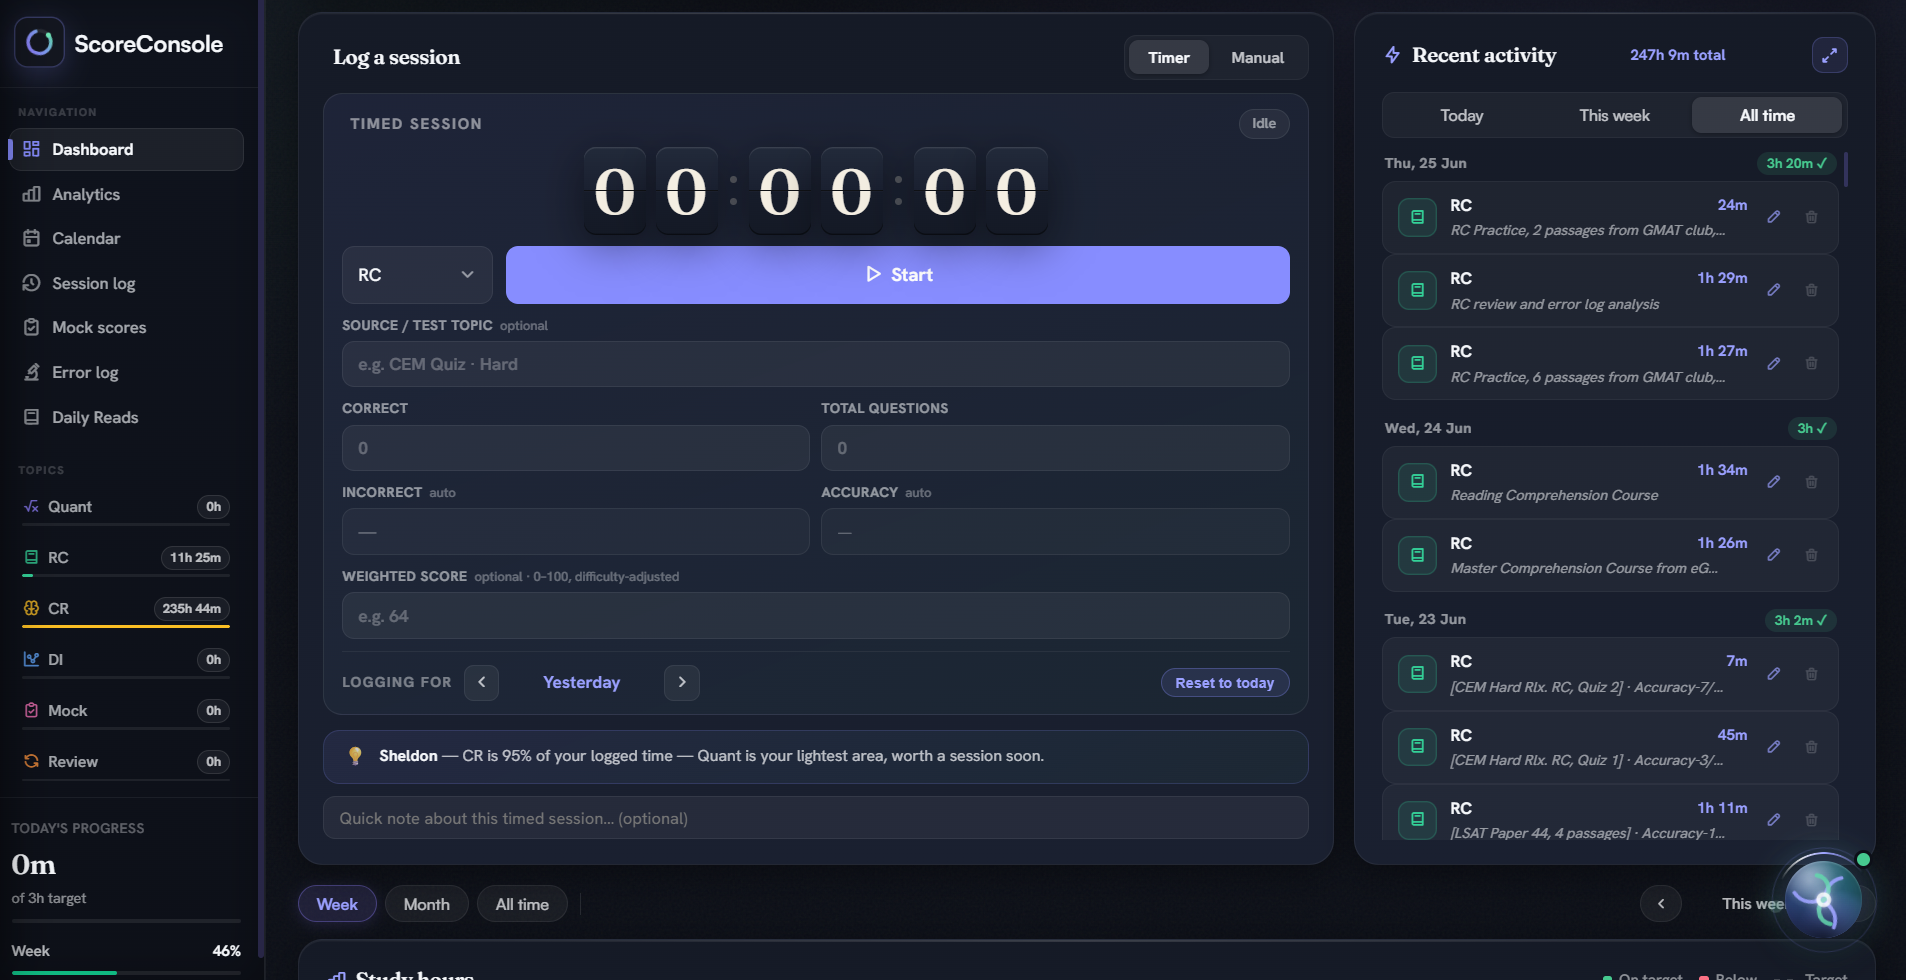The height and width of the screenshot is (980, 1906).
Task: Edit the 7m RC session
Action: pyautogui.click(x=1773, y=674)
